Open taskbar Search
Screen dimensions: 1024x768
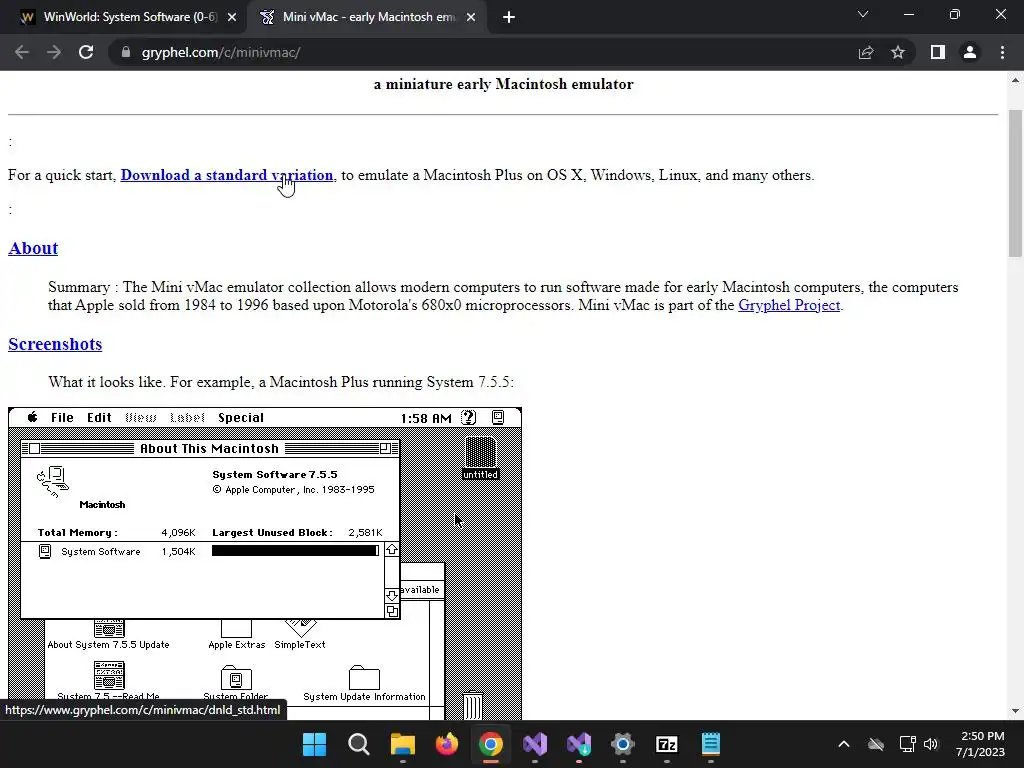point(359,744)
